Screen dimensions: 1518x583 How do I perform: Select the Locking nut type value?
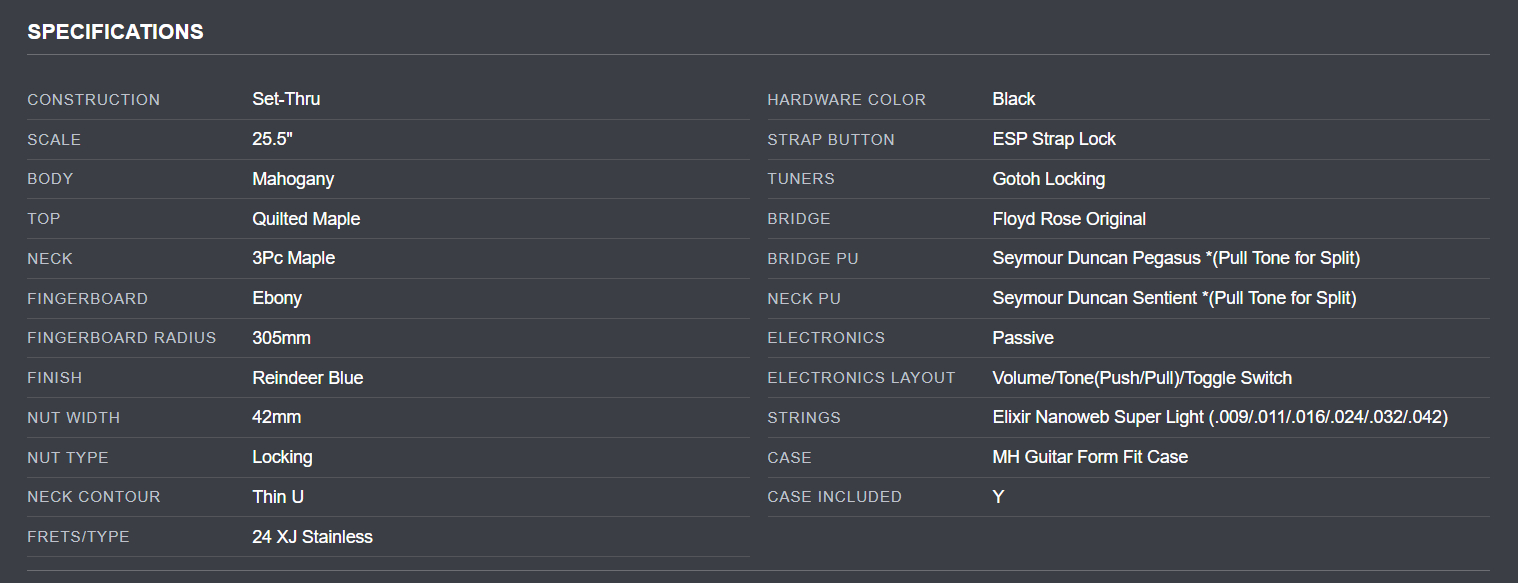pos(282,457)
